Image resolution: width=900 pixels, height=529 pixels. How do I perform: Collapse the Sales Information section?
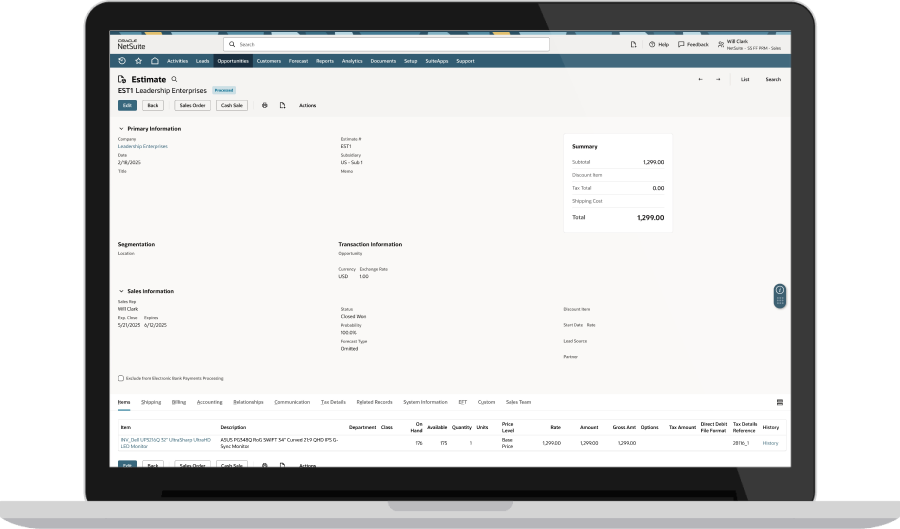(121, 291)
